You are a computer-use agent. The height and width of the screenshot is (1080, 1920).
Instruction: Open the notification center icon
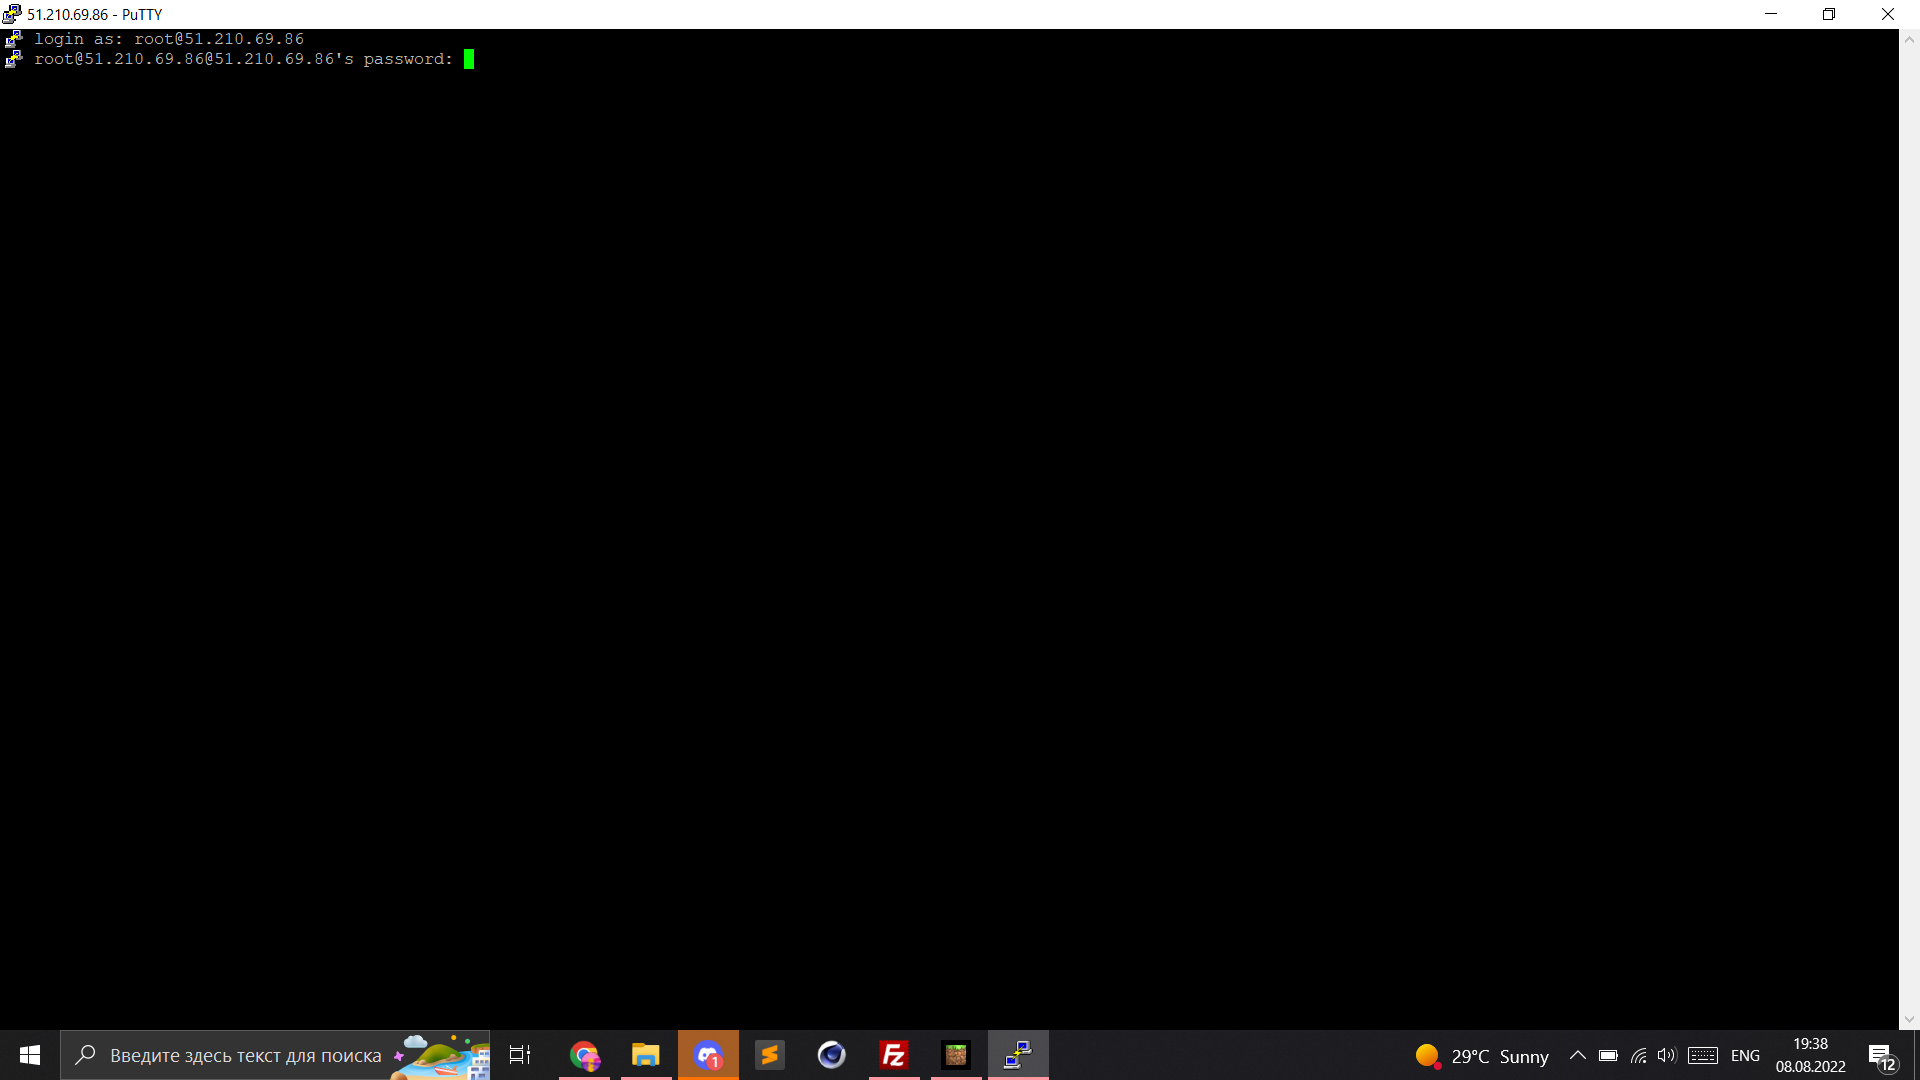point(1883,1056)
